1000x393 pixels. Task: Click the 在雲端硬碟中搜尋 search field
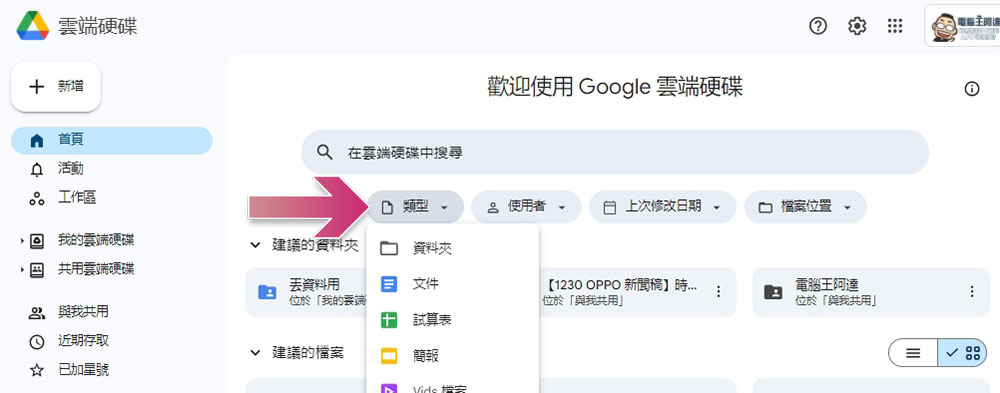[x=615, y=152]
